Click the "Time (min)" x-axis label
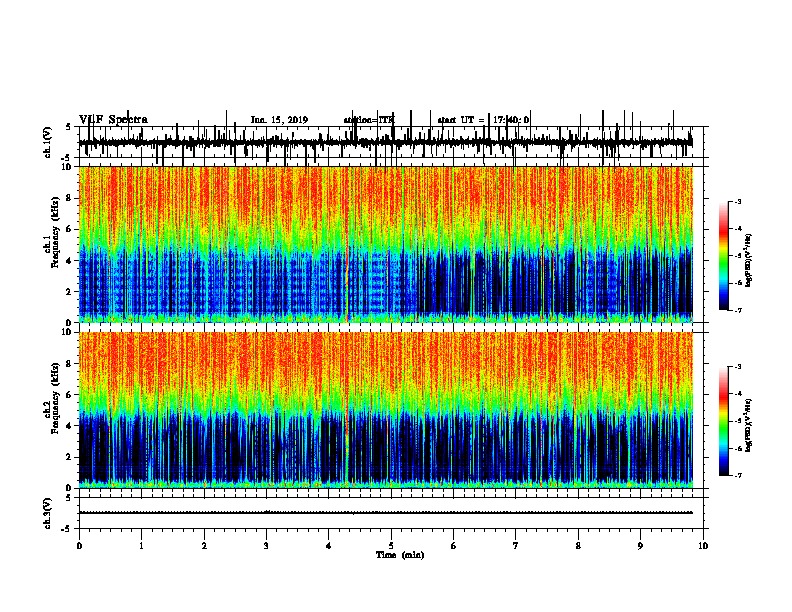792x612 pixels. (x=400, y=555)
